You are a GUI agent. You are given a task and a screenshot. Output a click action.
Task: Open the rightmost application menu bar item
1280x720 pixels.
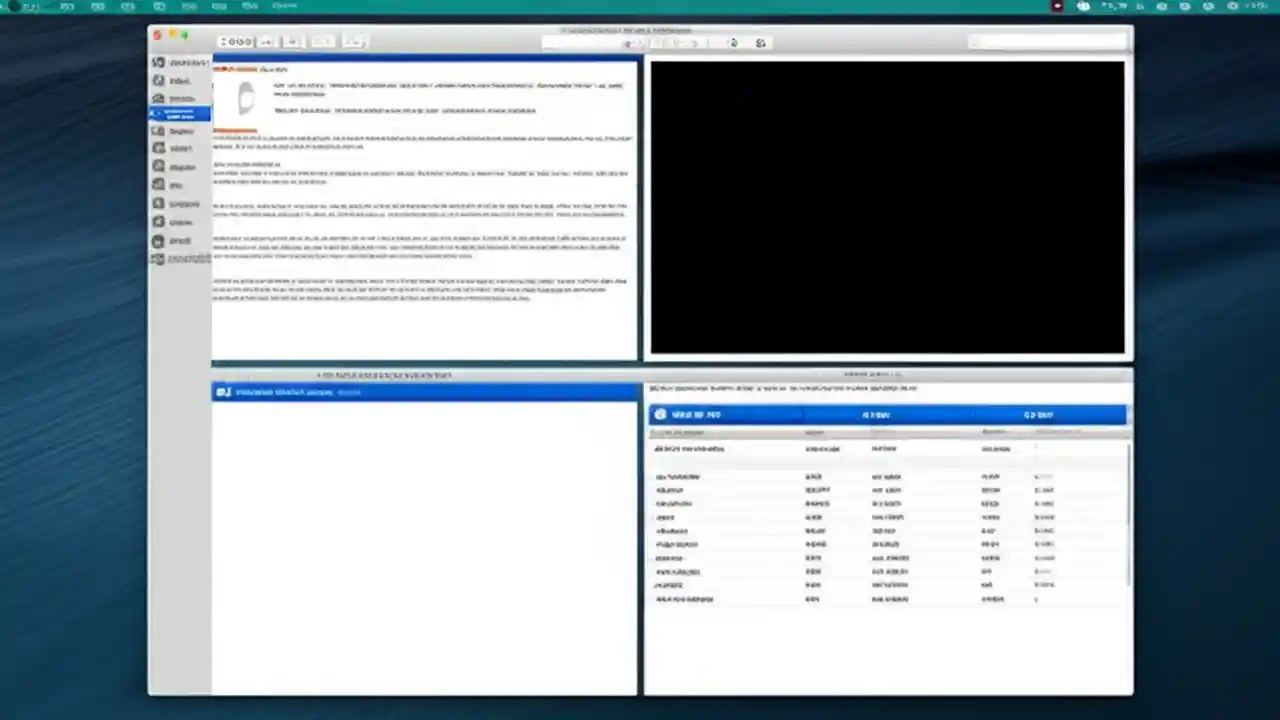click(285, 6)
